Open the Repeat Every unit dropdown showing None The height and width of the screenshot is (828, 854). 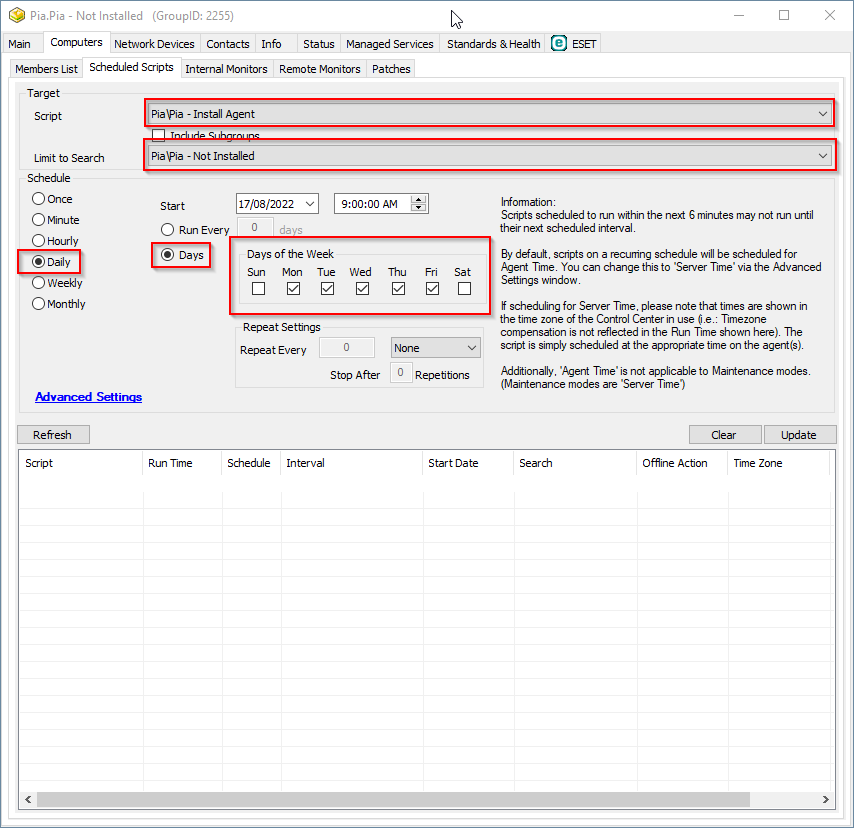point(436,348)
